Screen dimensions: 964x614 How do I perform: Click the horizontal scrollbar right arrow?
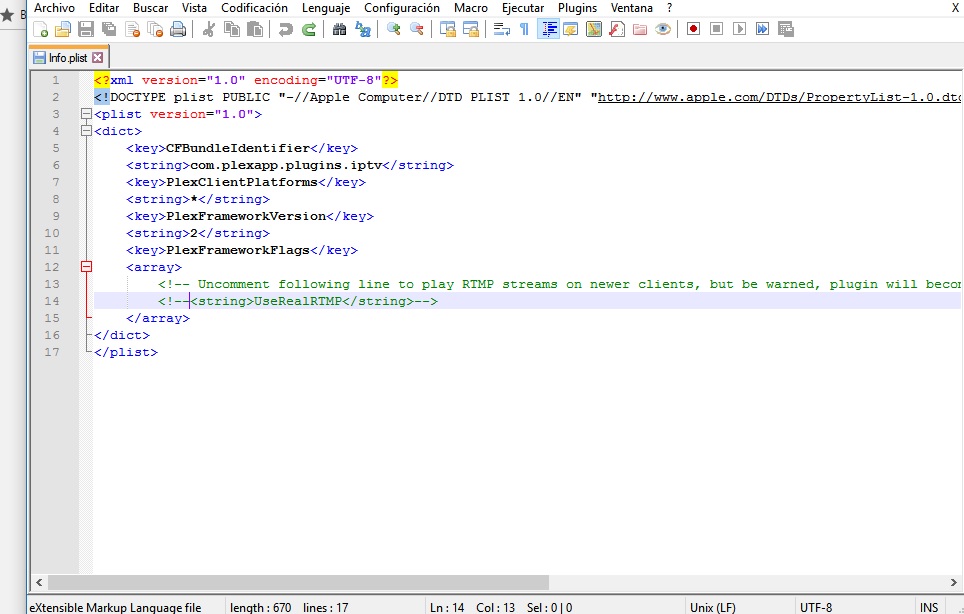[954, 581]
